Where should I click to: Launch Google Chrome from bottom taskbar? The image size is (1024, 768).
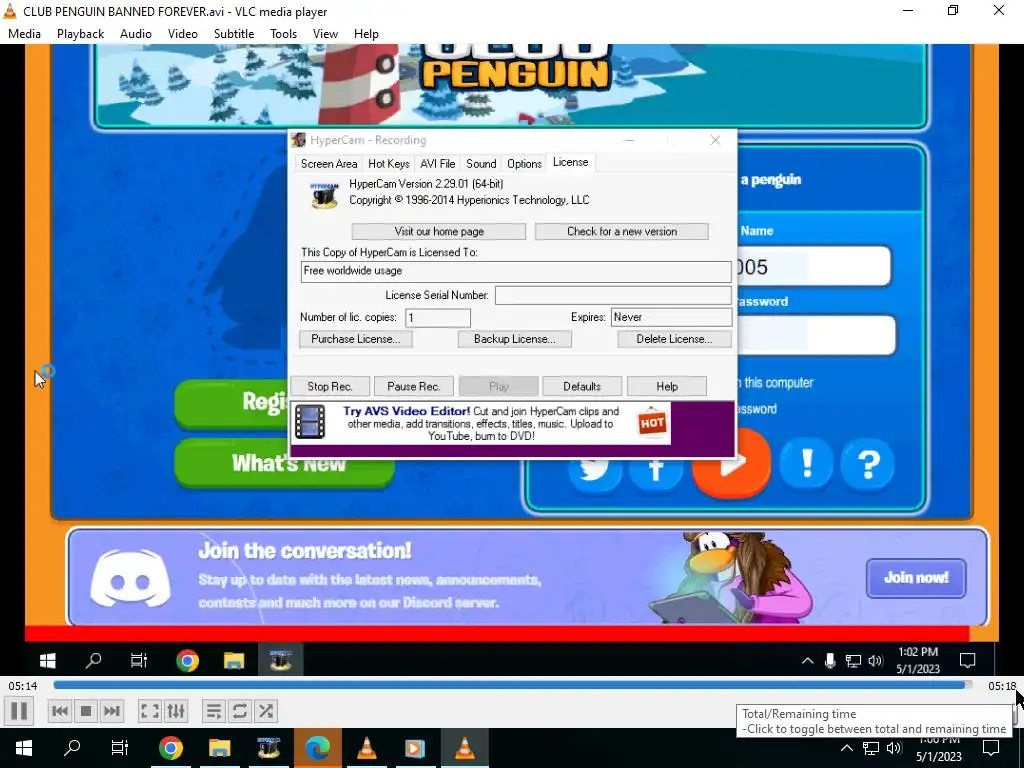[x=170, y=748]
